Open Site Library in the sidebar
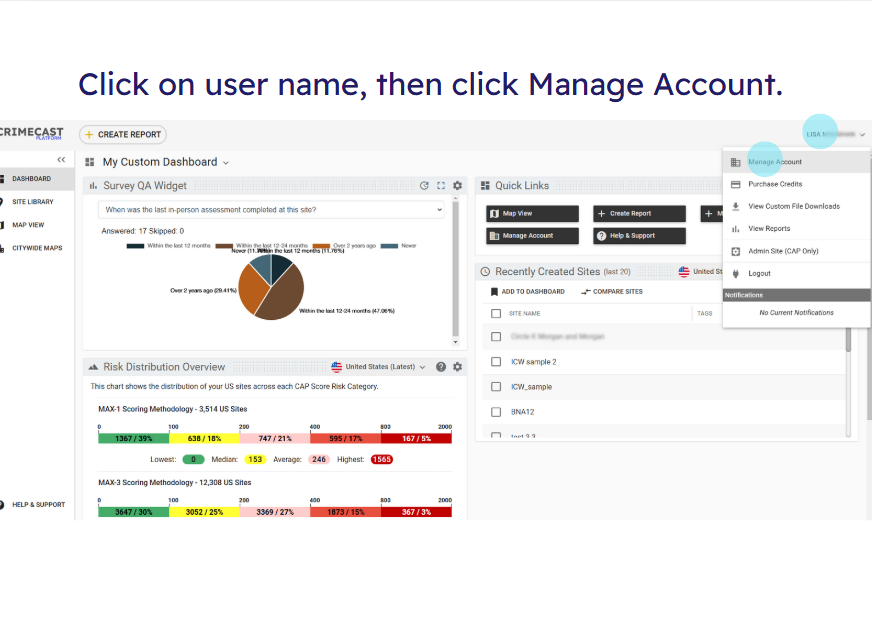Viewport: 872px width, 622px height. click(x=33, y=202)
